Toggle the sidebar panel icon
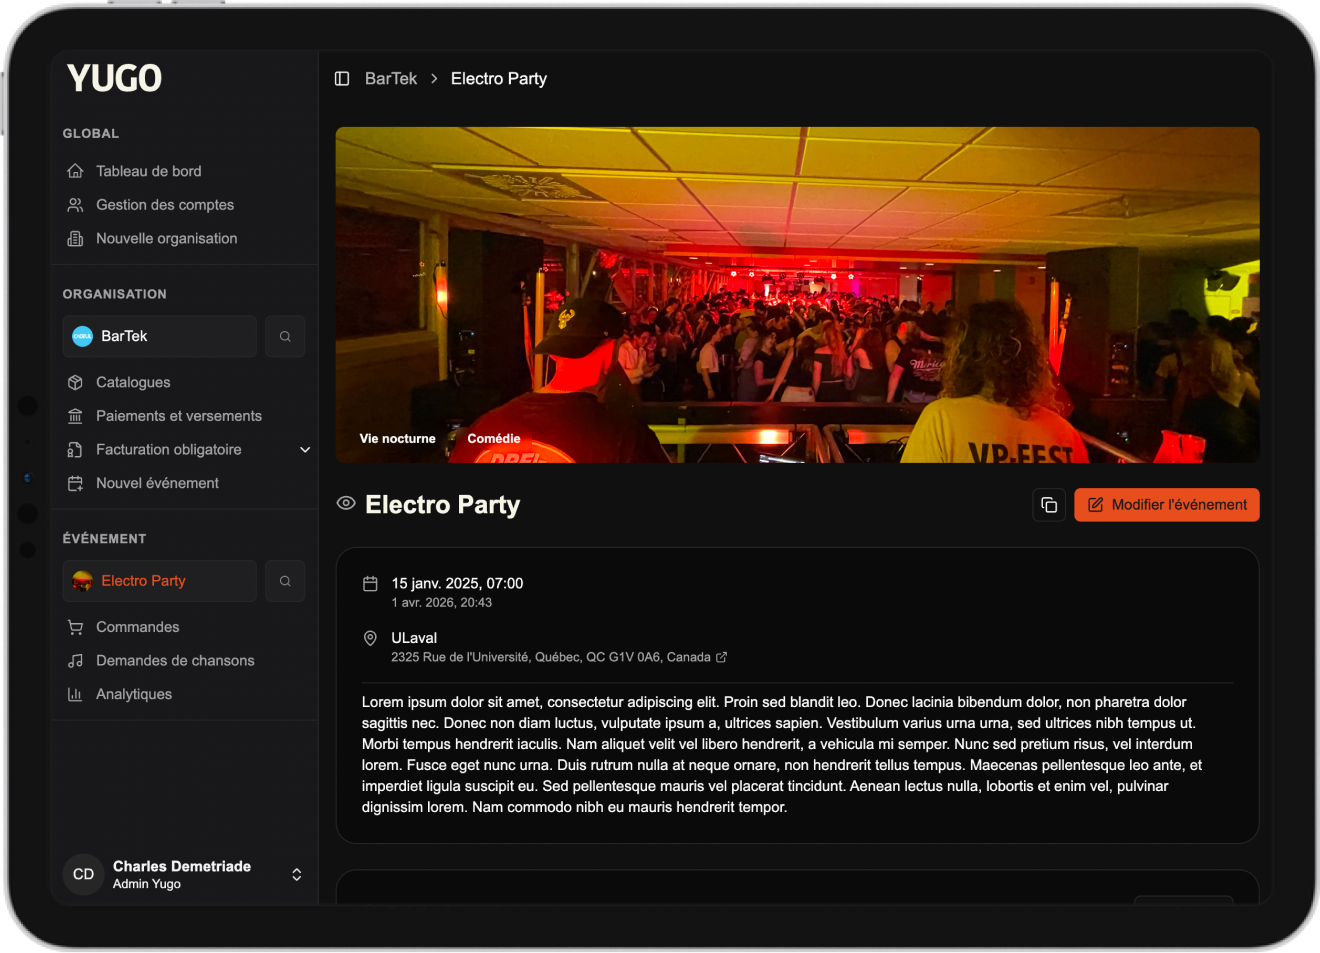 point(342,79)
